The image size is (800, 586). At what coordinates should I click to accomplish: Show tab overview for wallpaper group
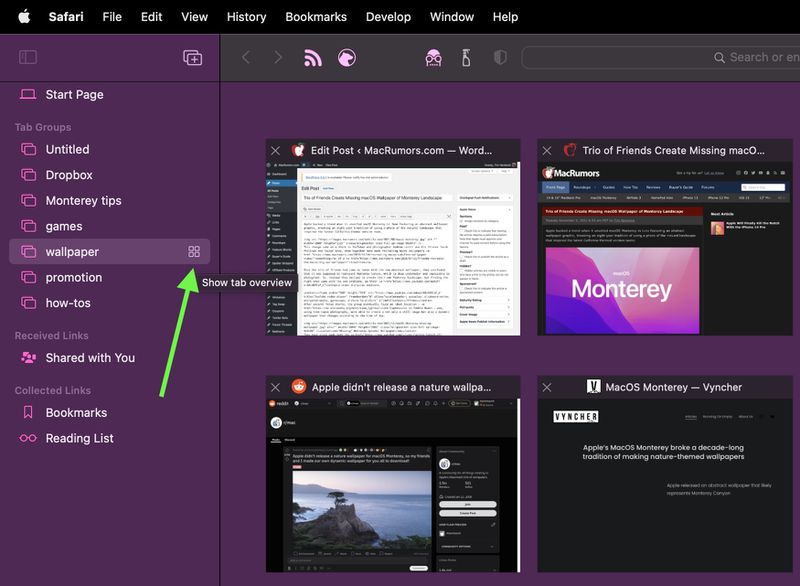tap(194, 252)
